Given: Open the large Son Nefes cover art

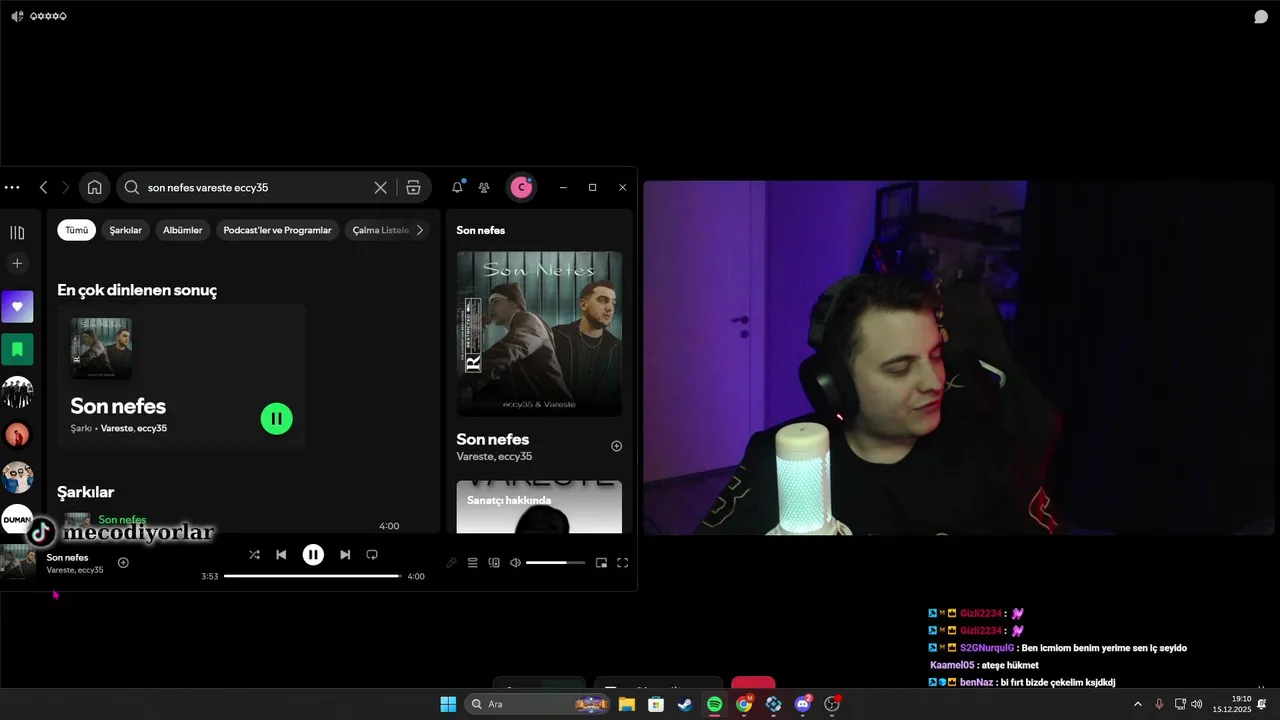Looking at the screenshot, I should [539, 333].
